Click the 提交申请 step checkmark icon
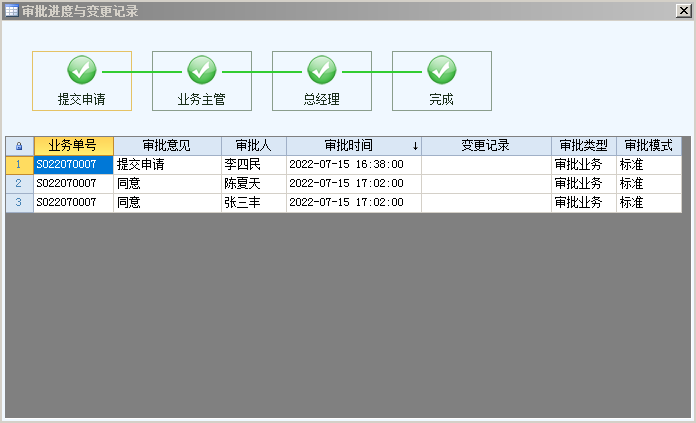696x423 pixels. pyautogui.click(x=82, y=70)
